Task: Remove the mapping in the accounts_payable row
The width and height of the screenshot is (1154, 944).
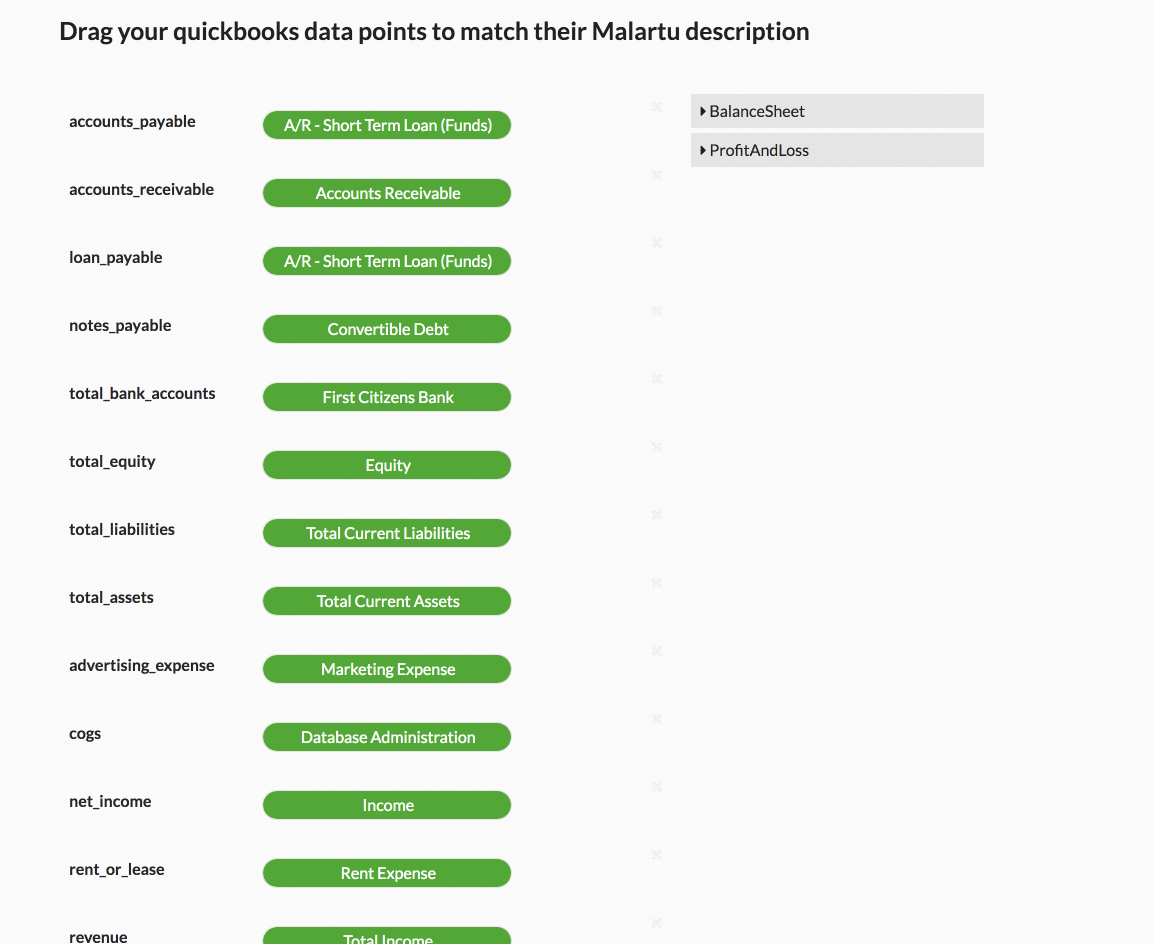Action: pos(656,107)
